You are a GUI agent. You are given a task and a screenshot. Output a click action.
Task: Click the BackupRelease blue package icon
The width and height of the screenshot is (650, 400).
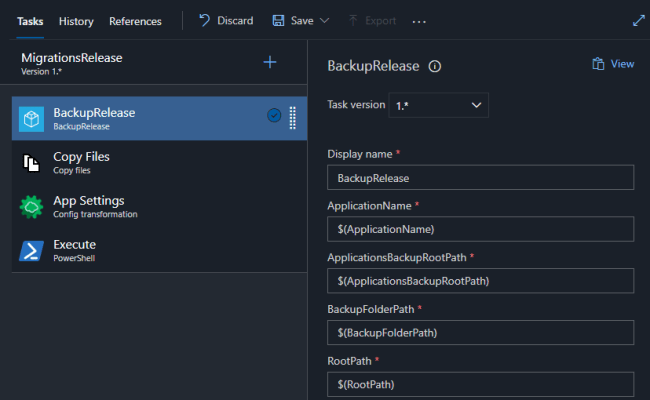(x=32, y=119)
